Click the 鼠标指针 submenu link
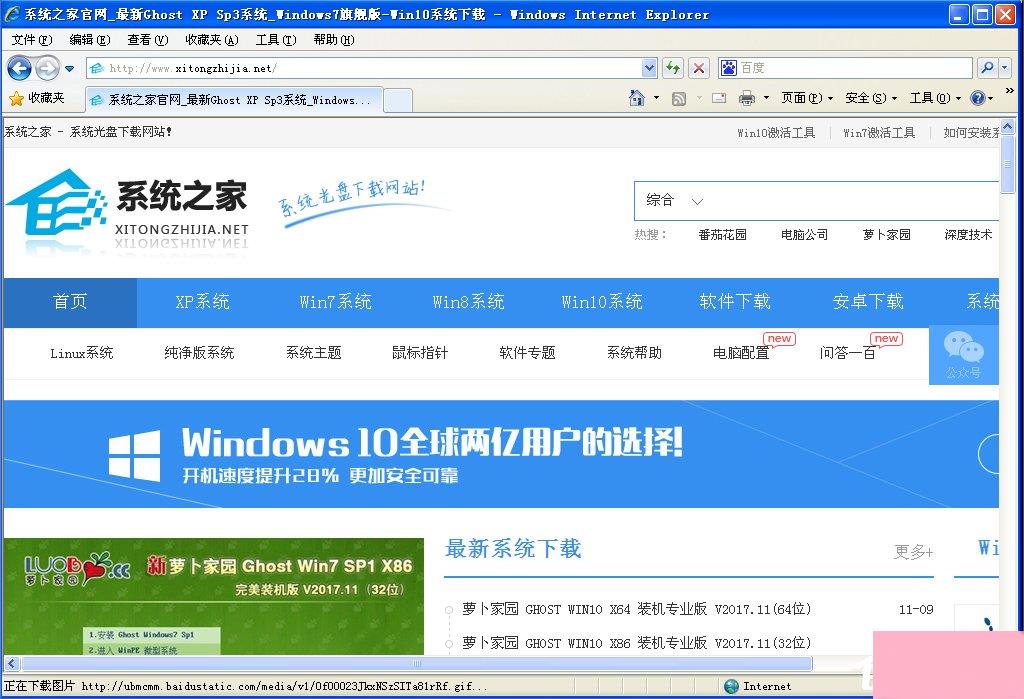Image resolution: width=1024 pixels, height=699 pixels. click(x=420, y=353)
